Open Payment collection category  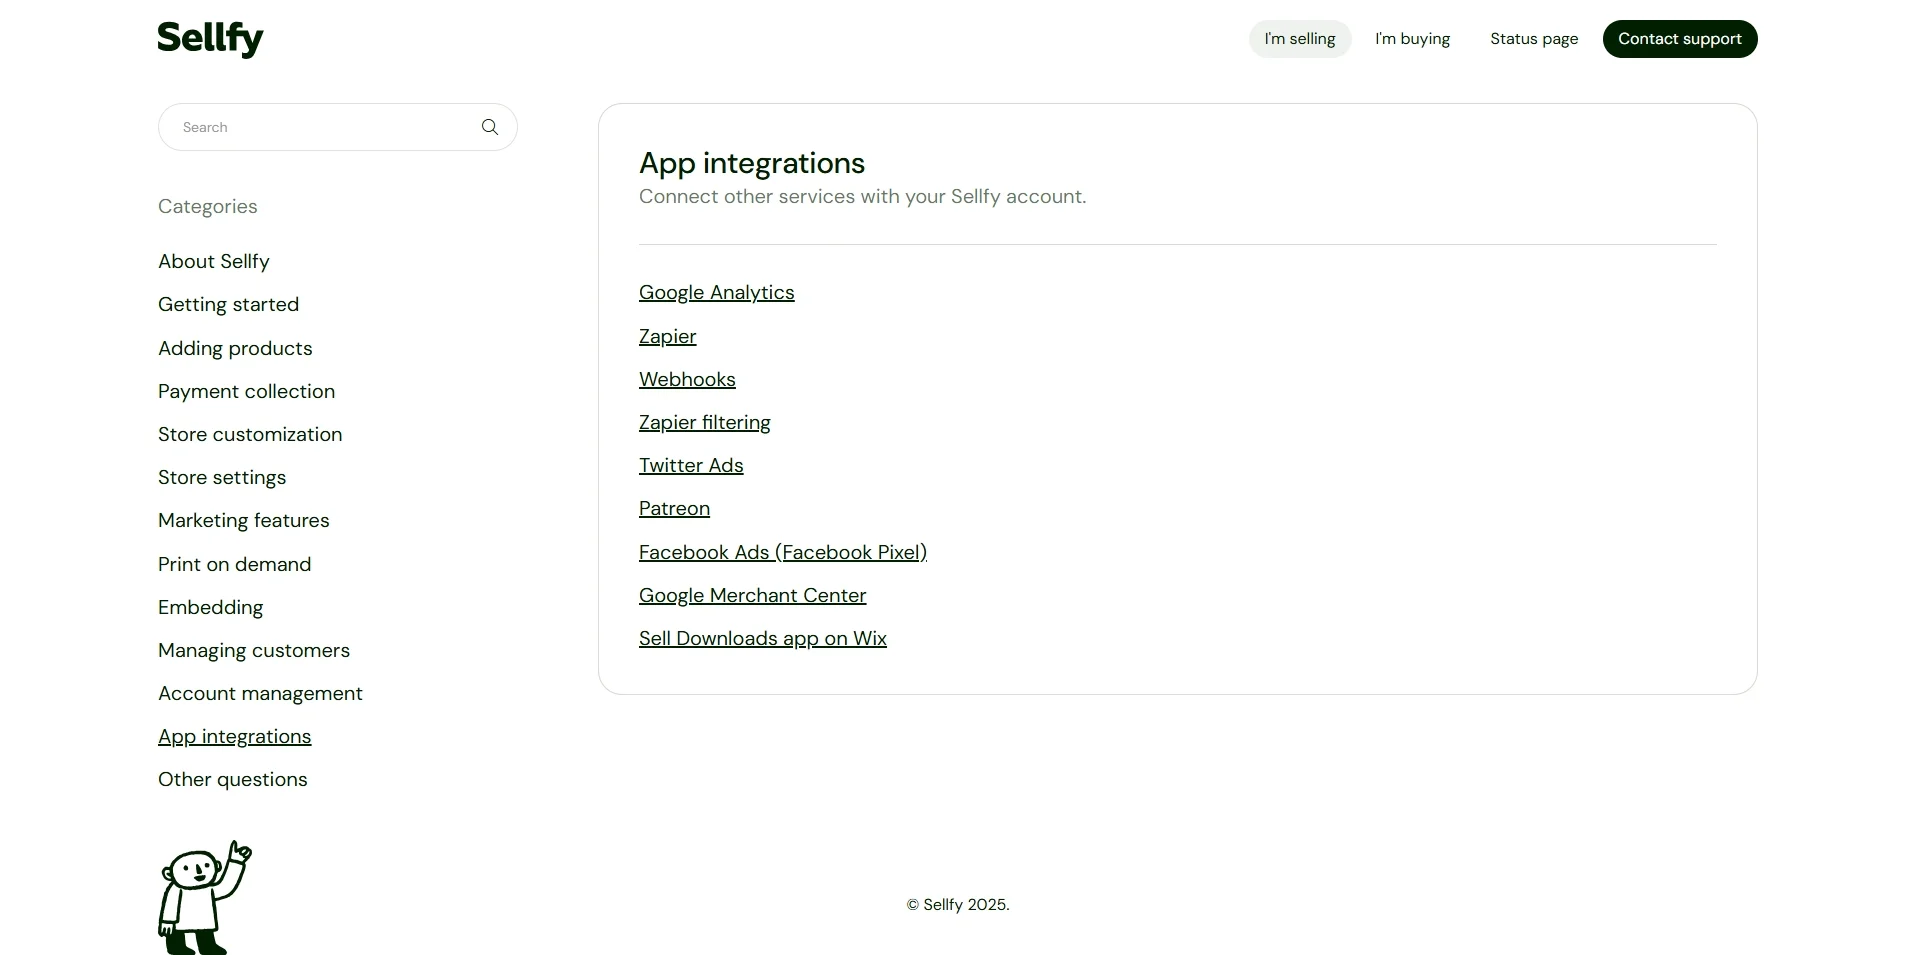(246, 391)
